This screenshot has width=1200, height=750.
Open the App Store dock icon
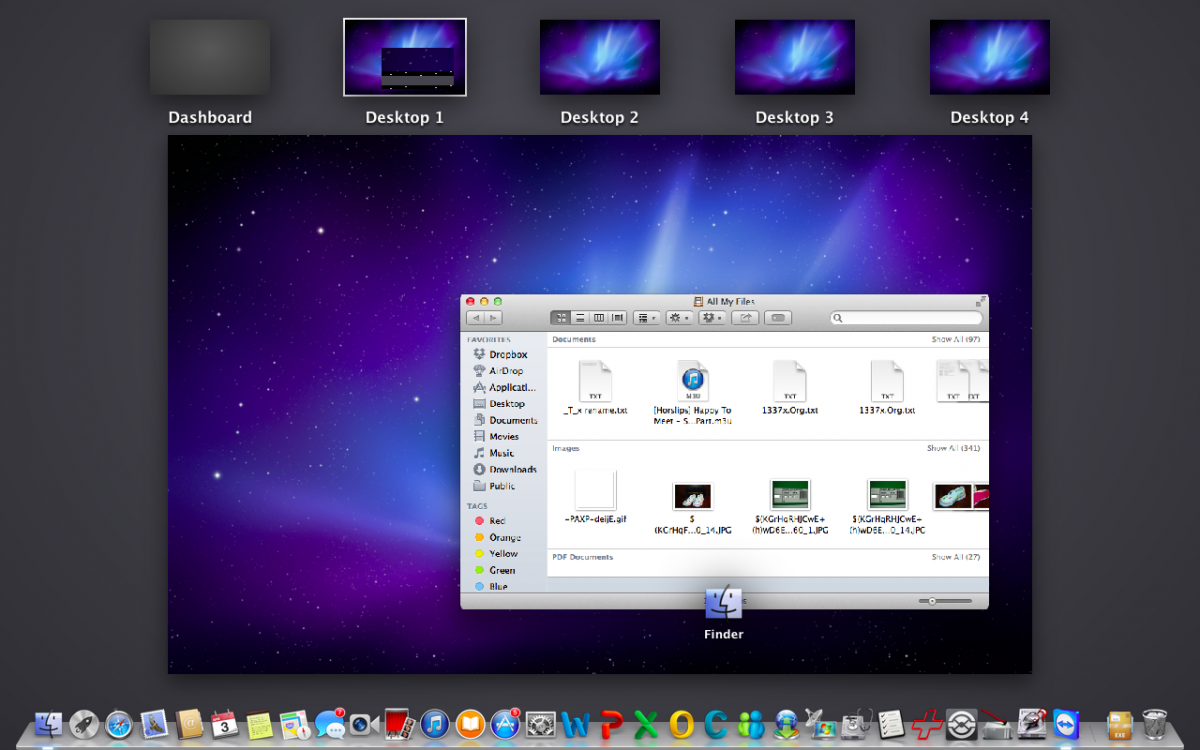(505, 724)
